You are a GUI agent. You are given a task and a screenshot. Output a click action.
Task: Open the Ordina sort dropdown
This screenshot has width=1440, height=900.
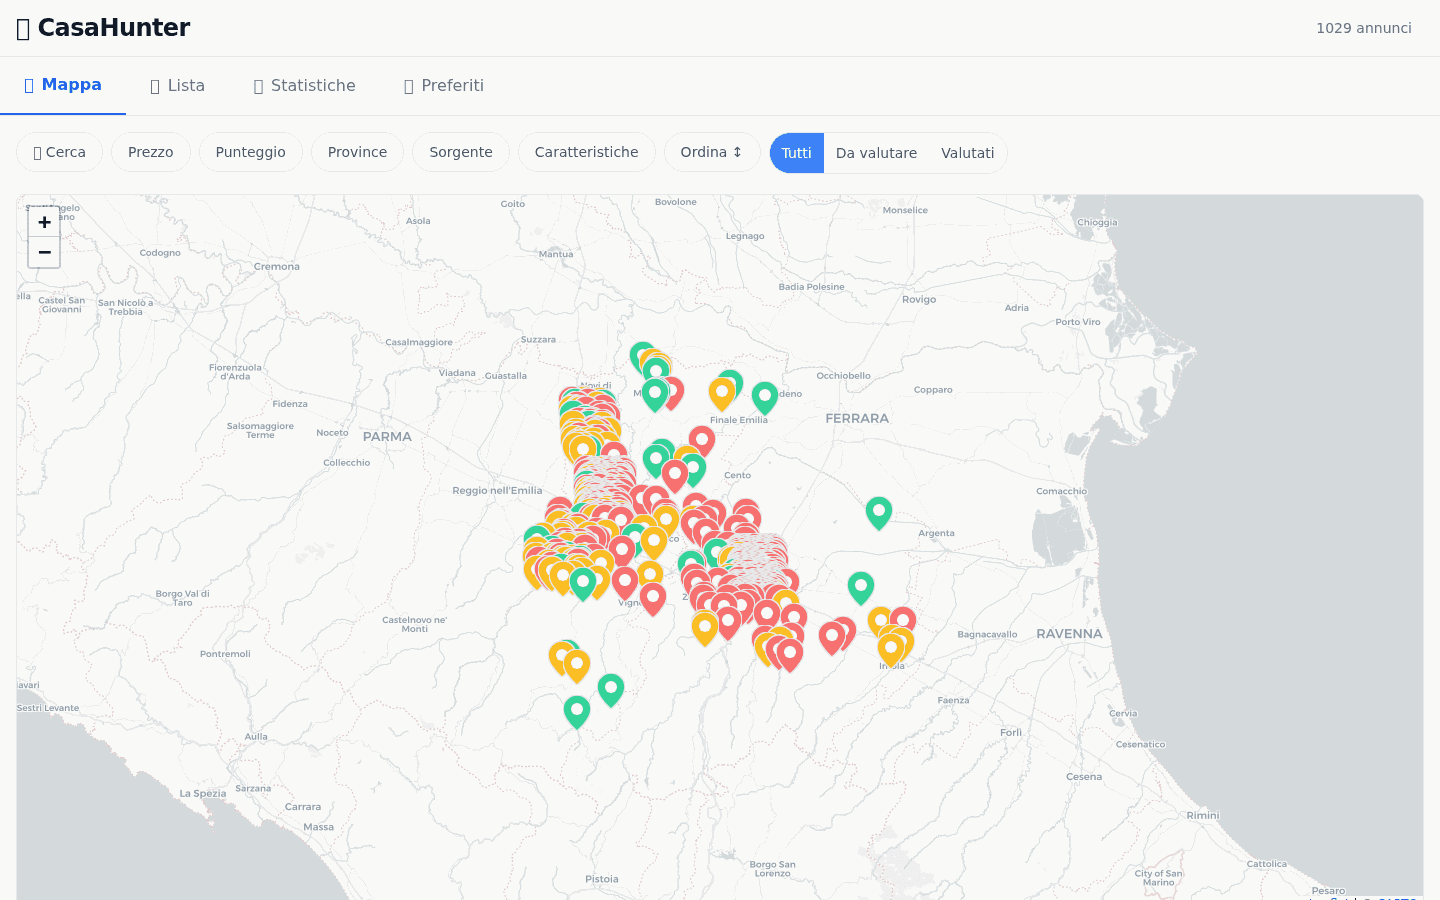click(x=712, y=152)
